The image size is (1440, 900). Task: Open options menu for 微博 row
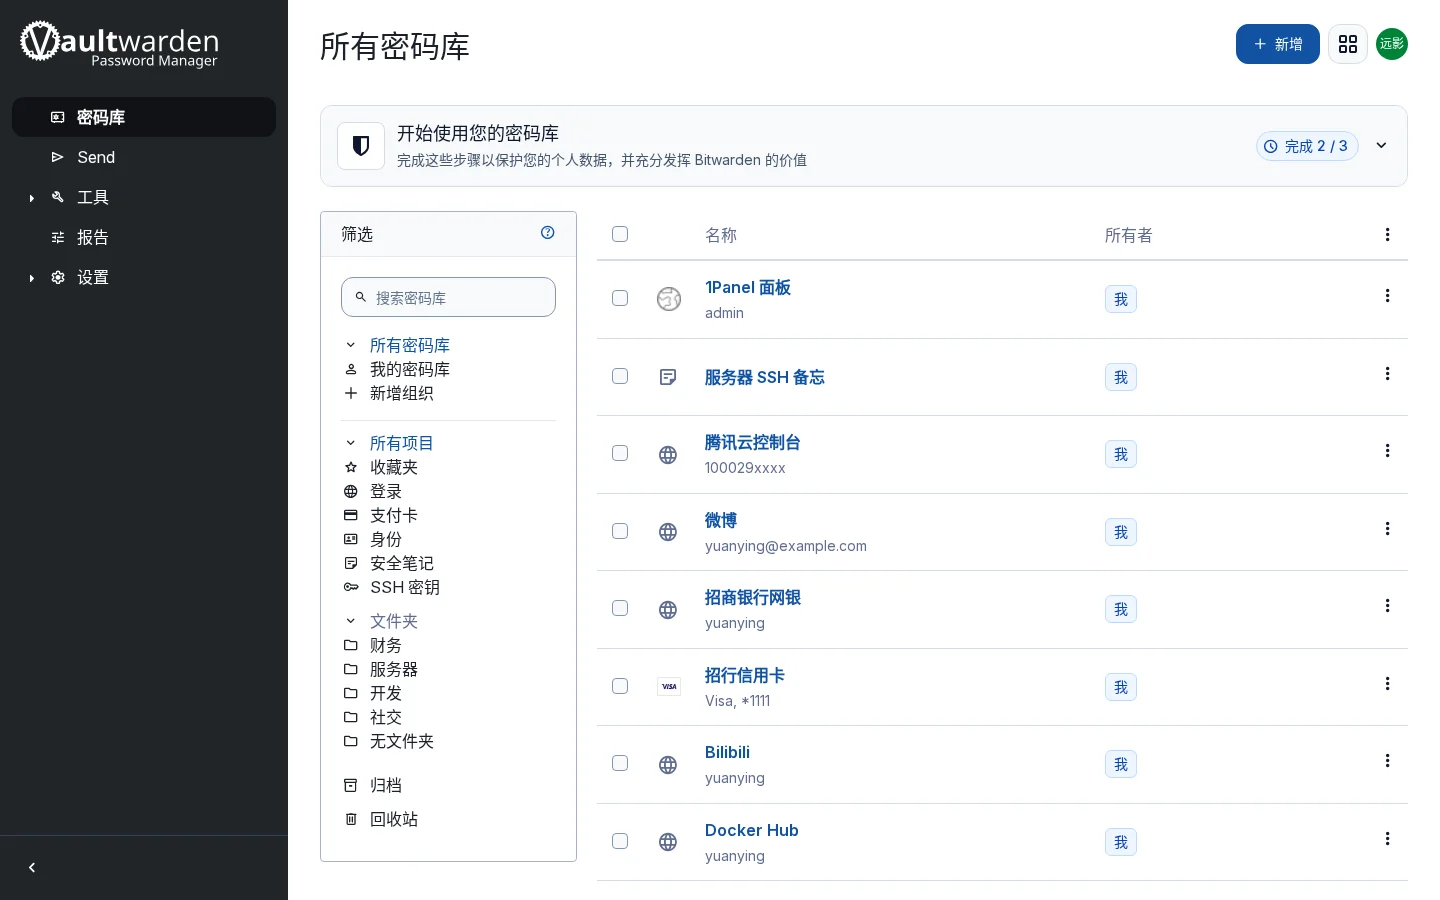[1387, 529]
